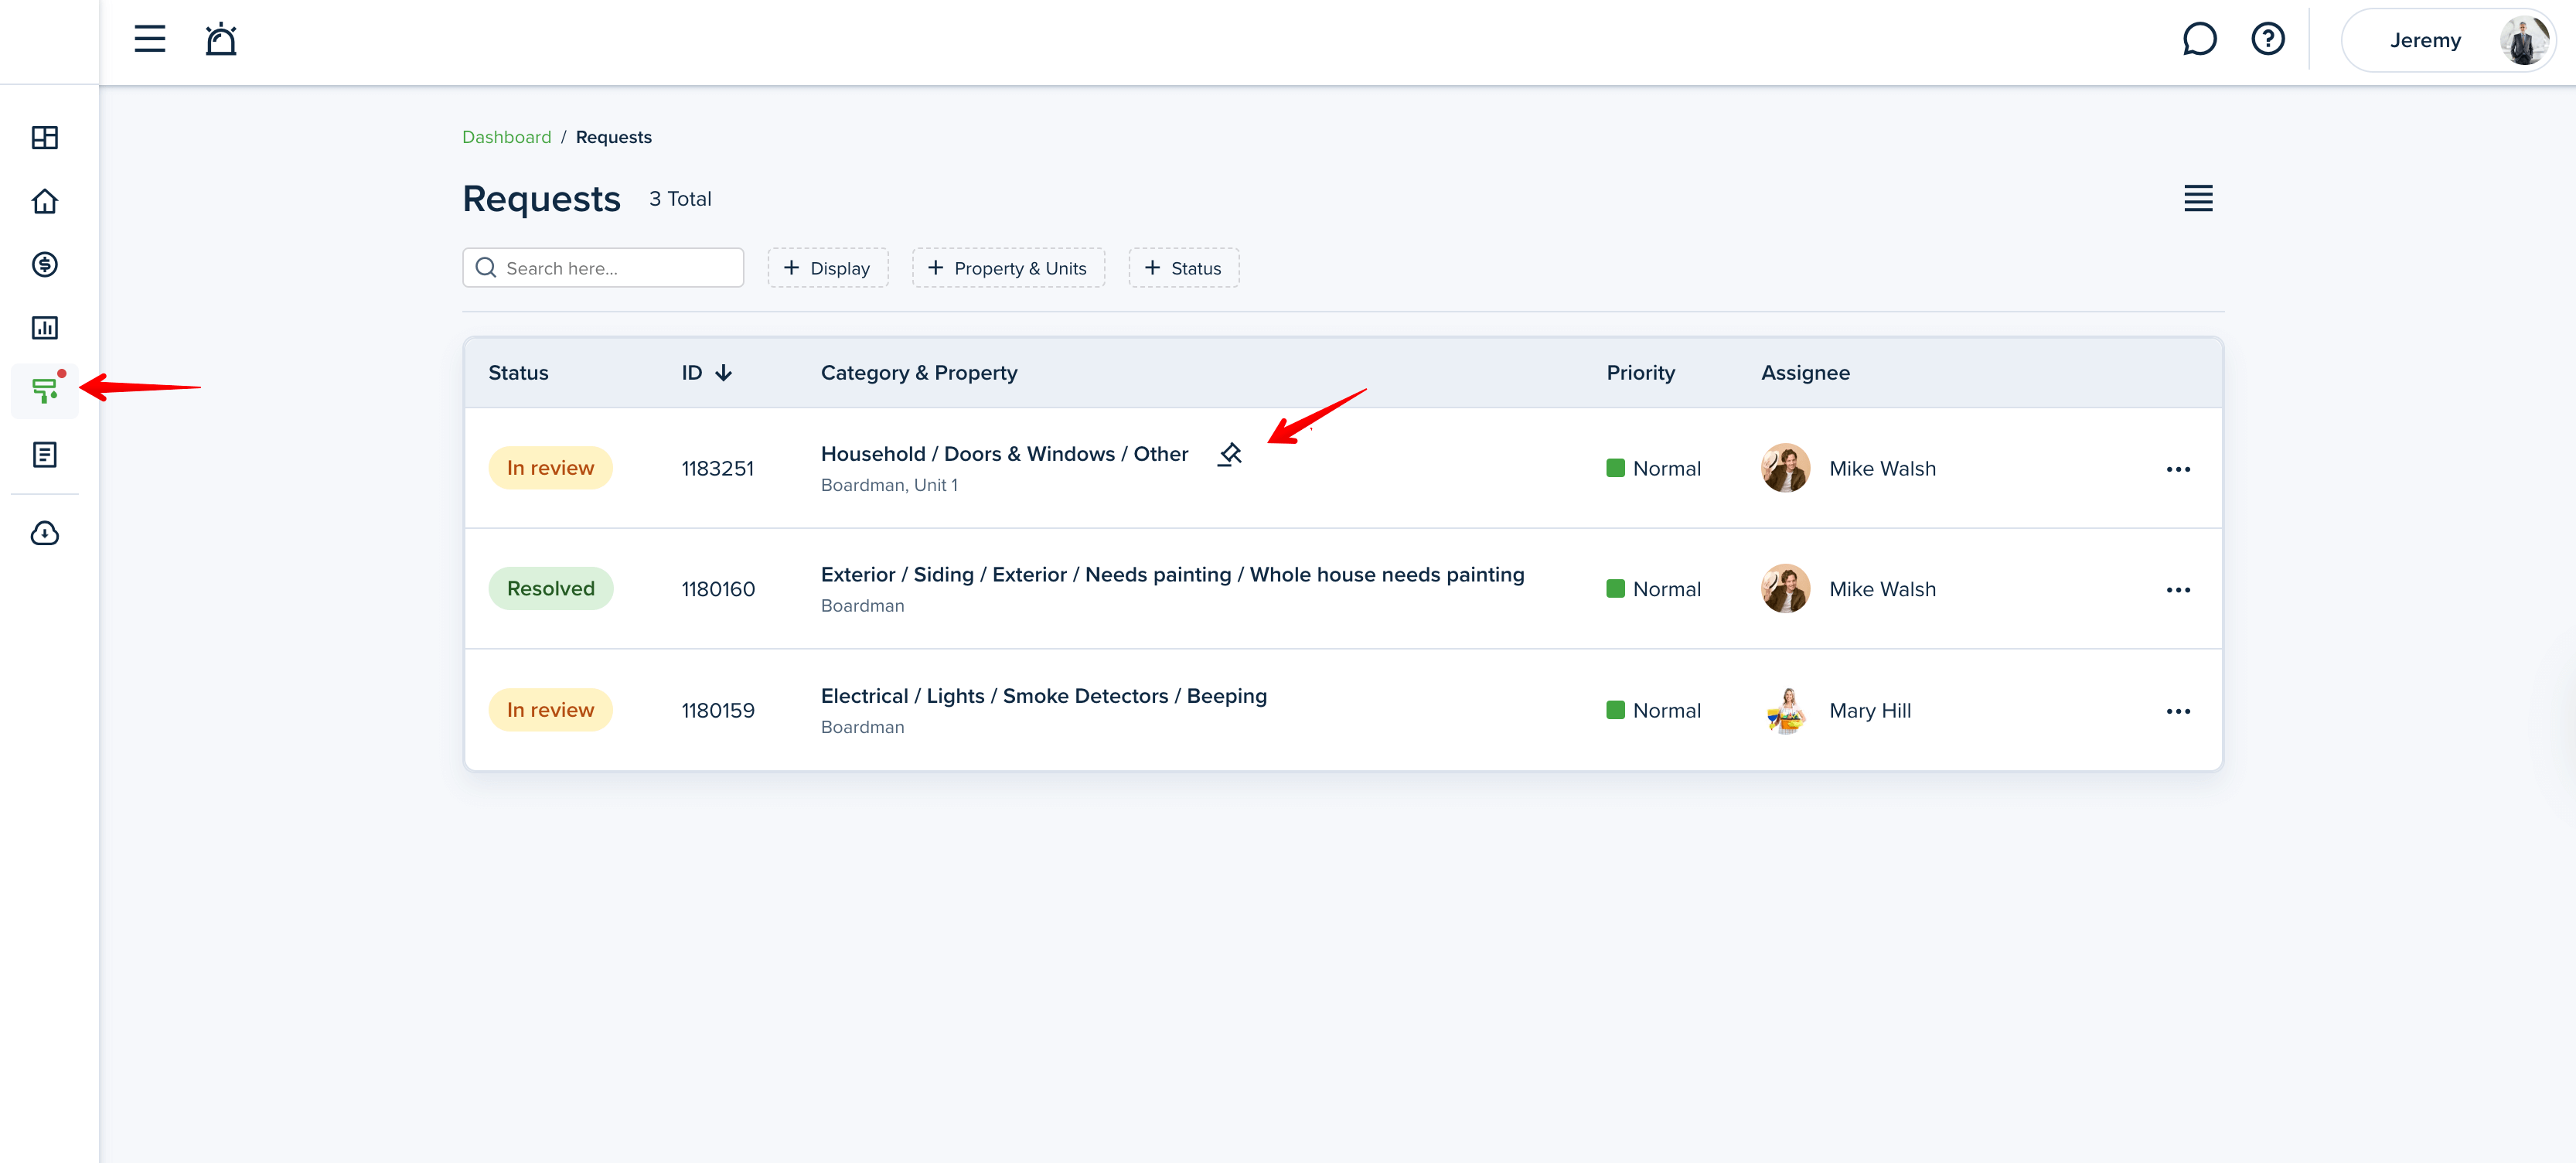Open more options for request 1180160
2576x1163 pixels.
tap(2177, 590)
